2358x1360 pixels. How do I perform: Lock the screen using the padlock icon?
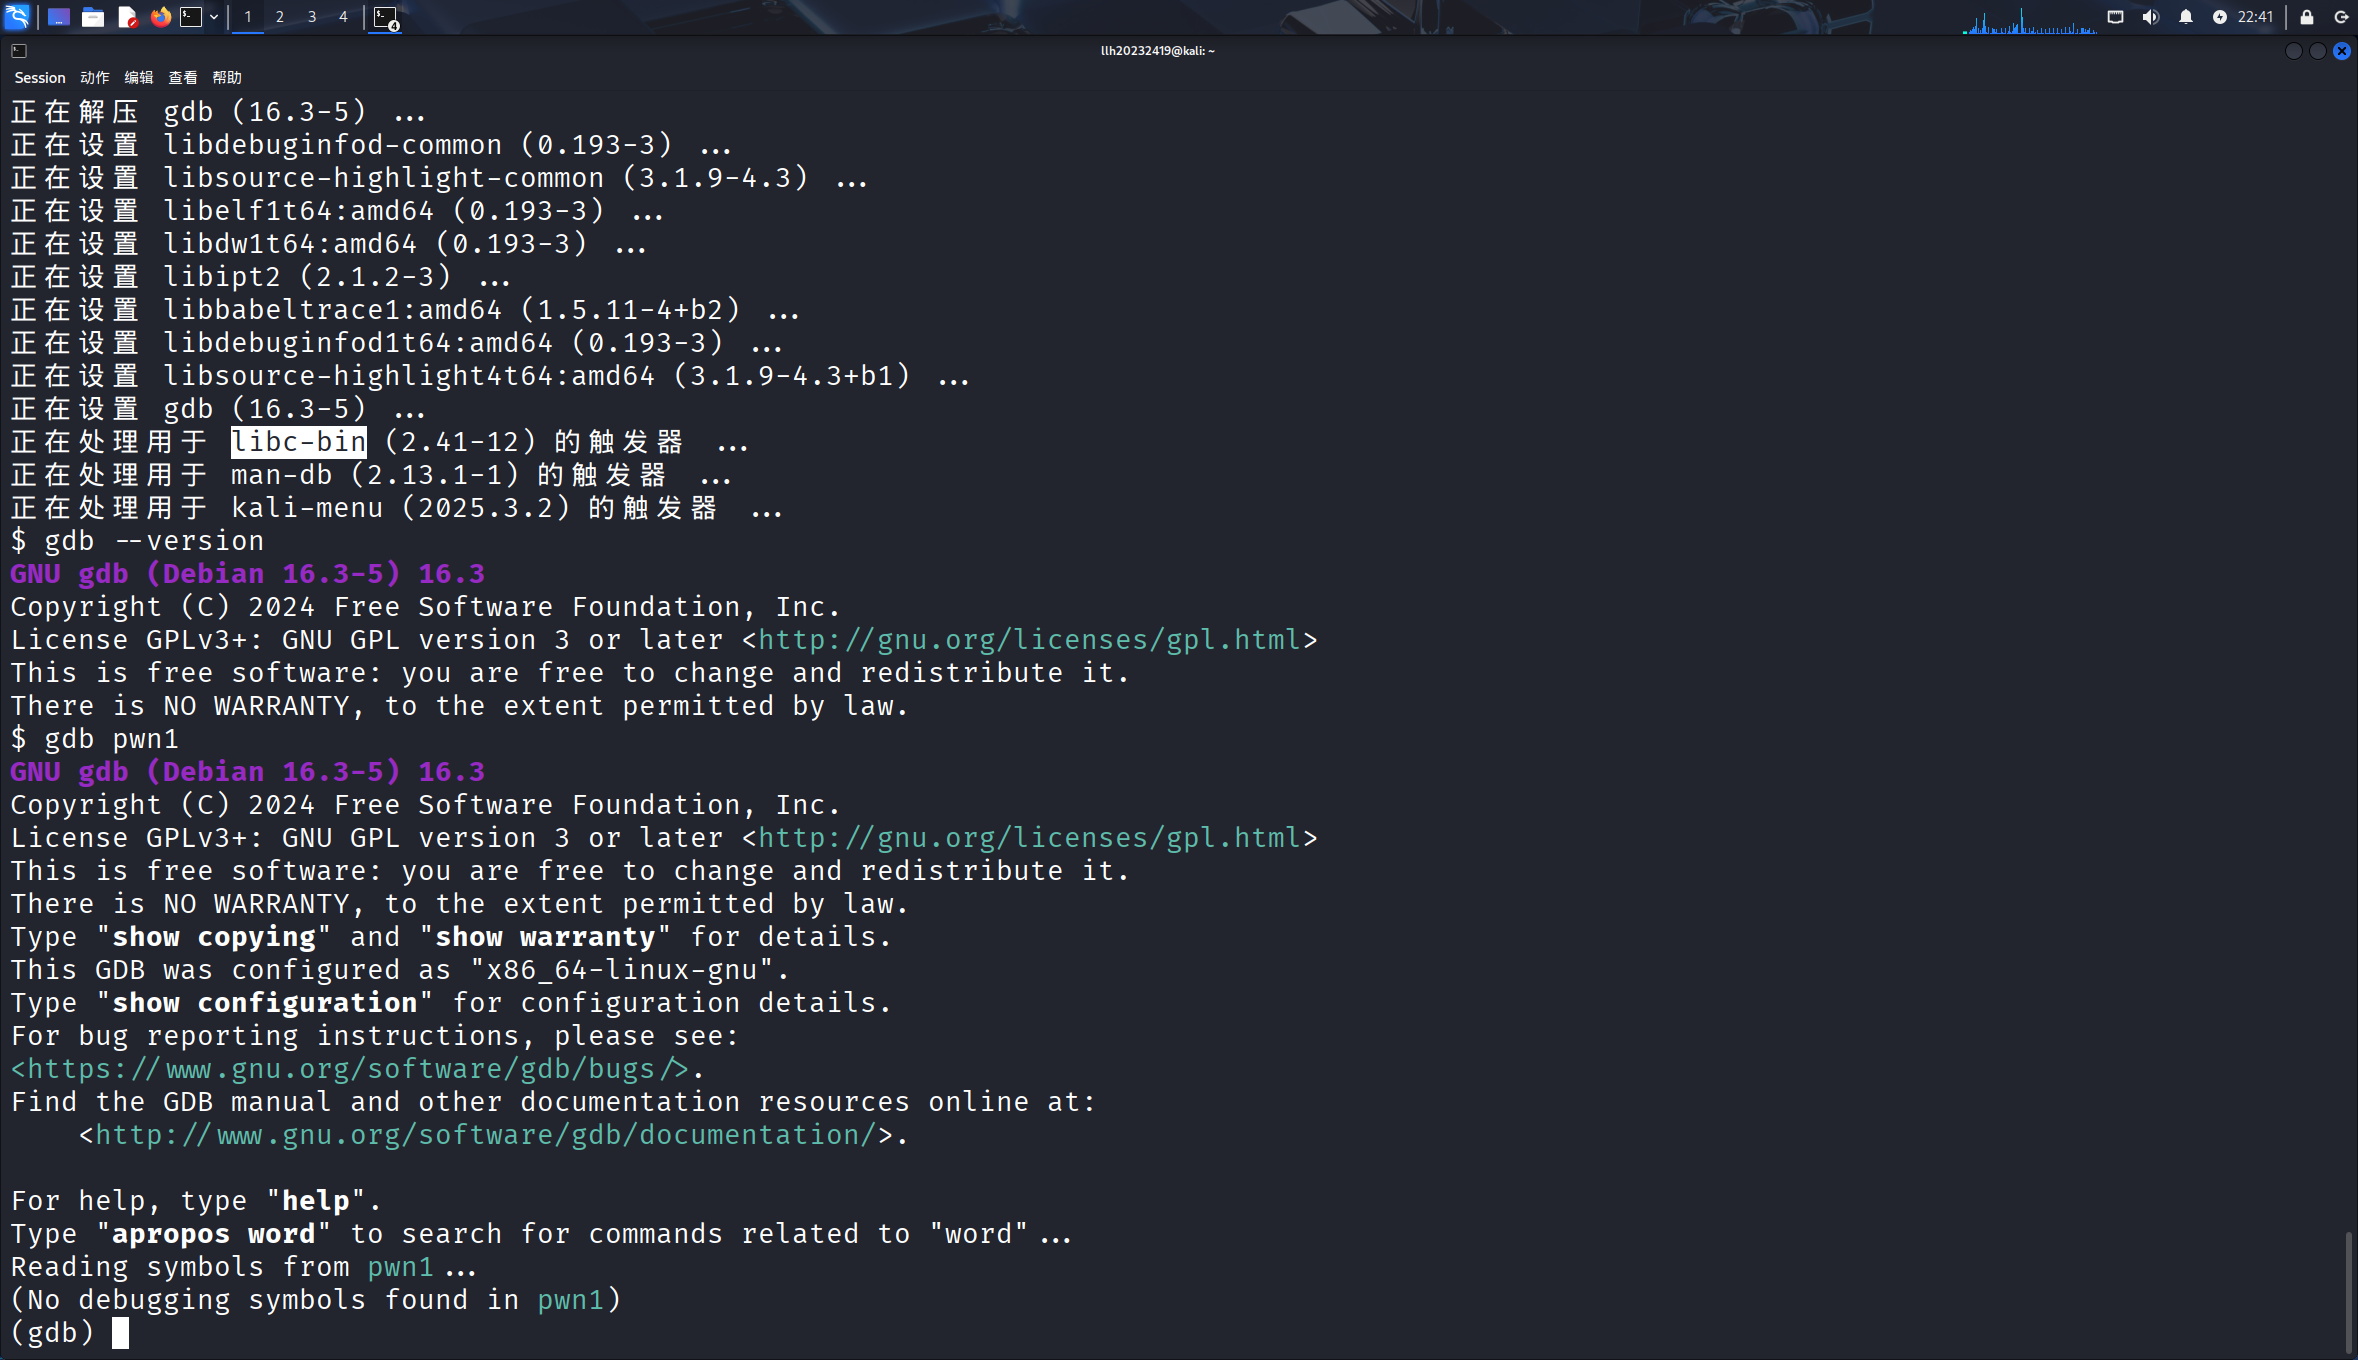(x=2306, y=16)
